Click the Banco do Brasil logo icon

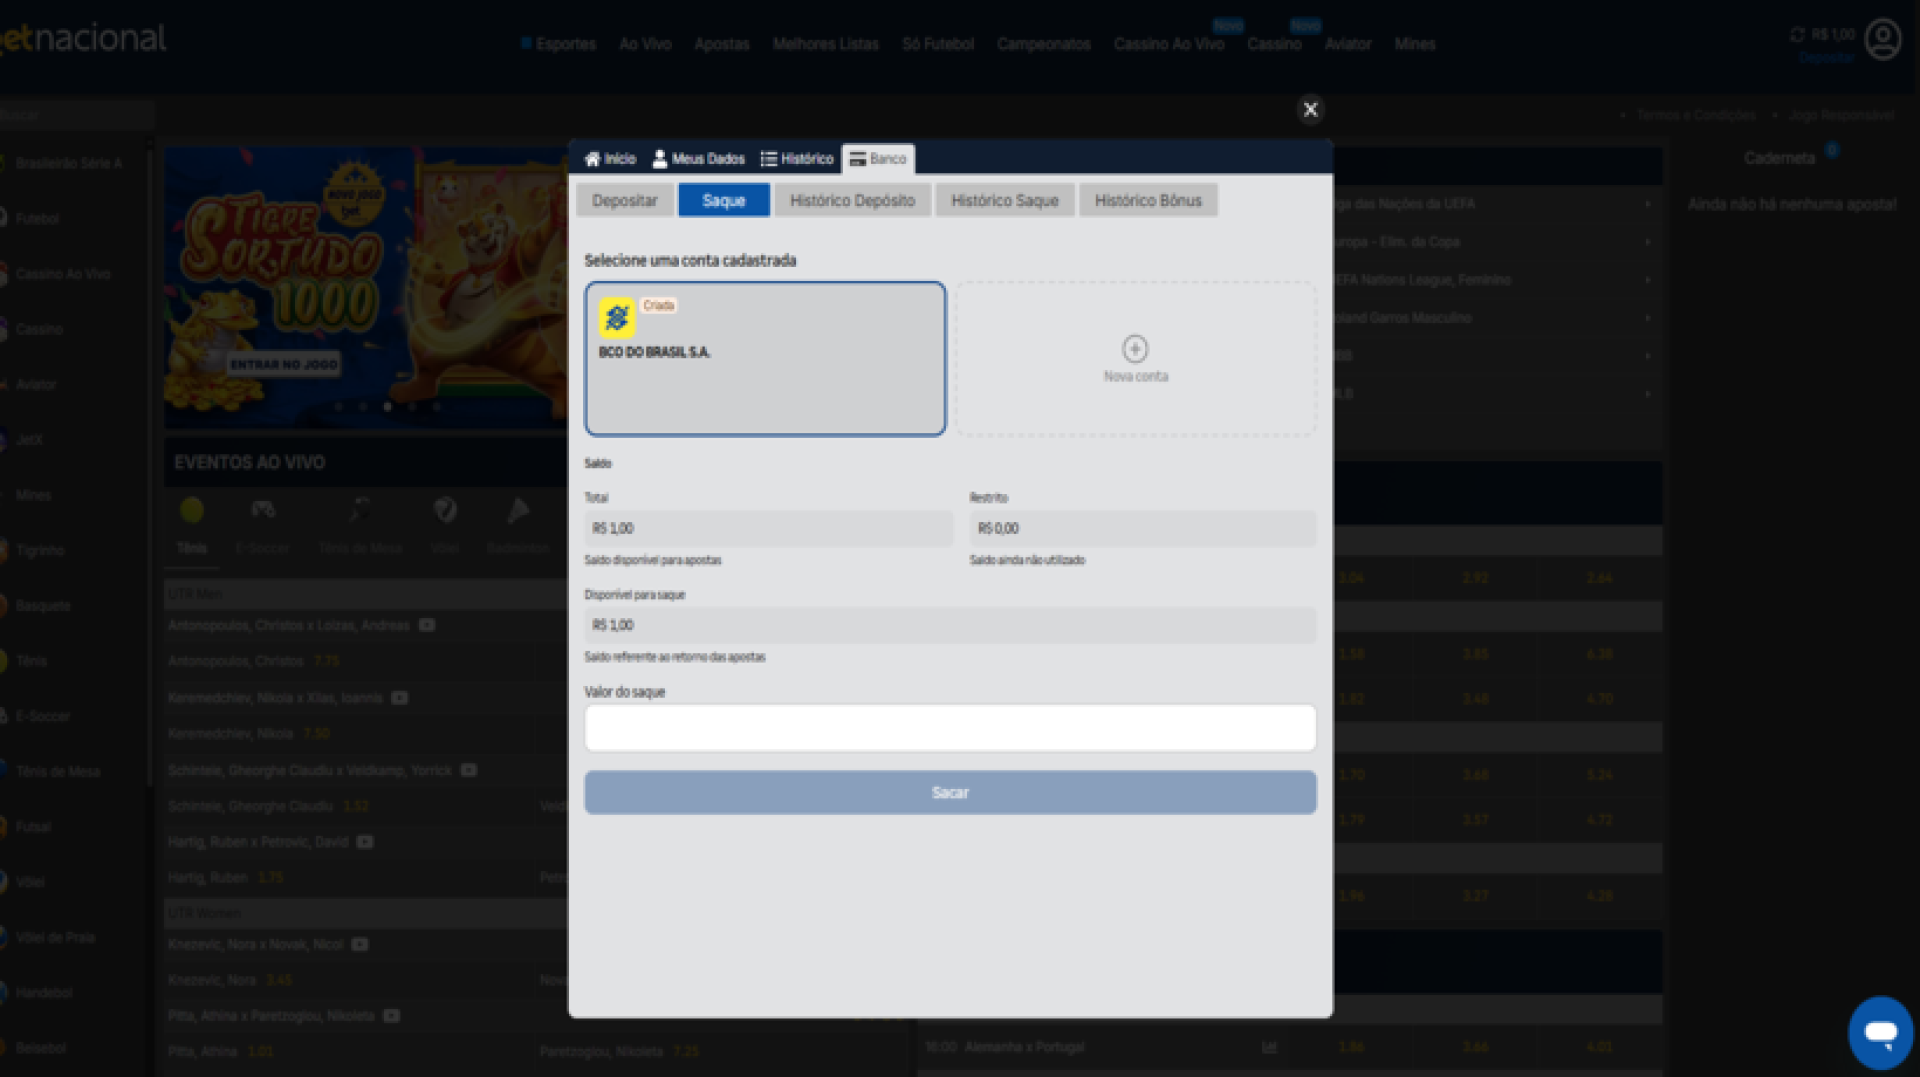click(x=617, y=318)
